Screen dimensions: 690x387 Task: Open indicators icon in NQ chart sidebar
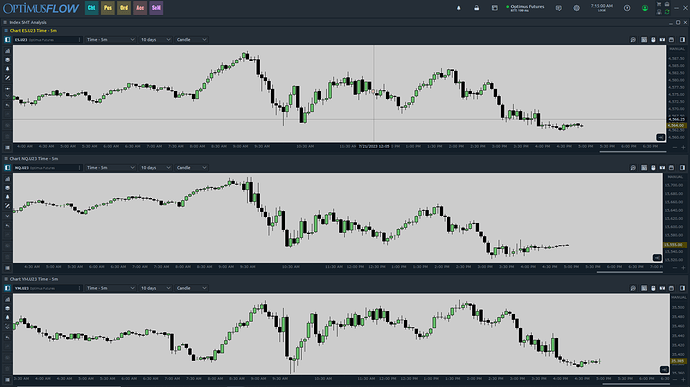tap(7, 179)
